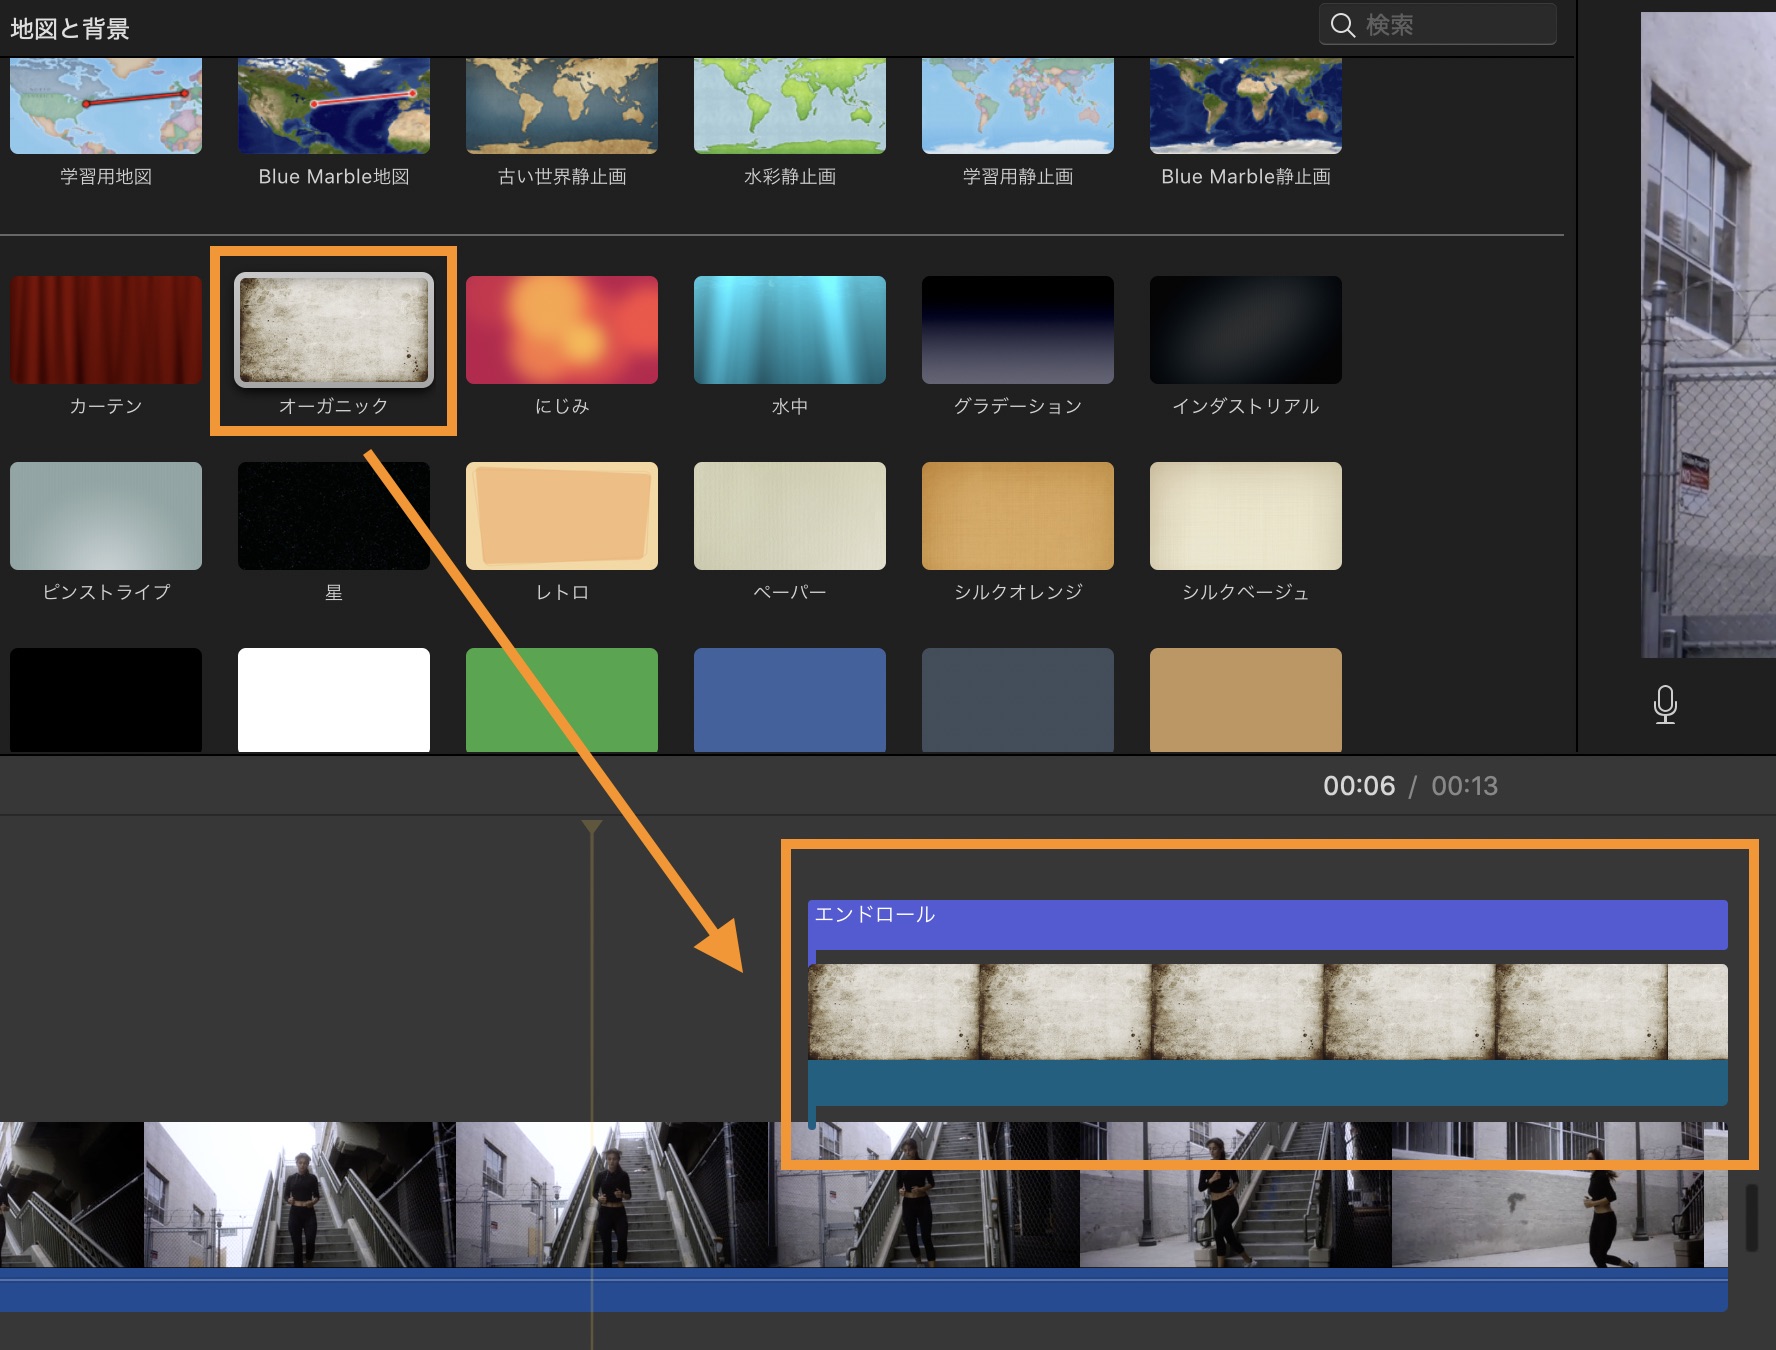Viewport: 1776px width, 1350px height.
Task: Pick the solid black background swatch
Action: (x=106, y=700)
